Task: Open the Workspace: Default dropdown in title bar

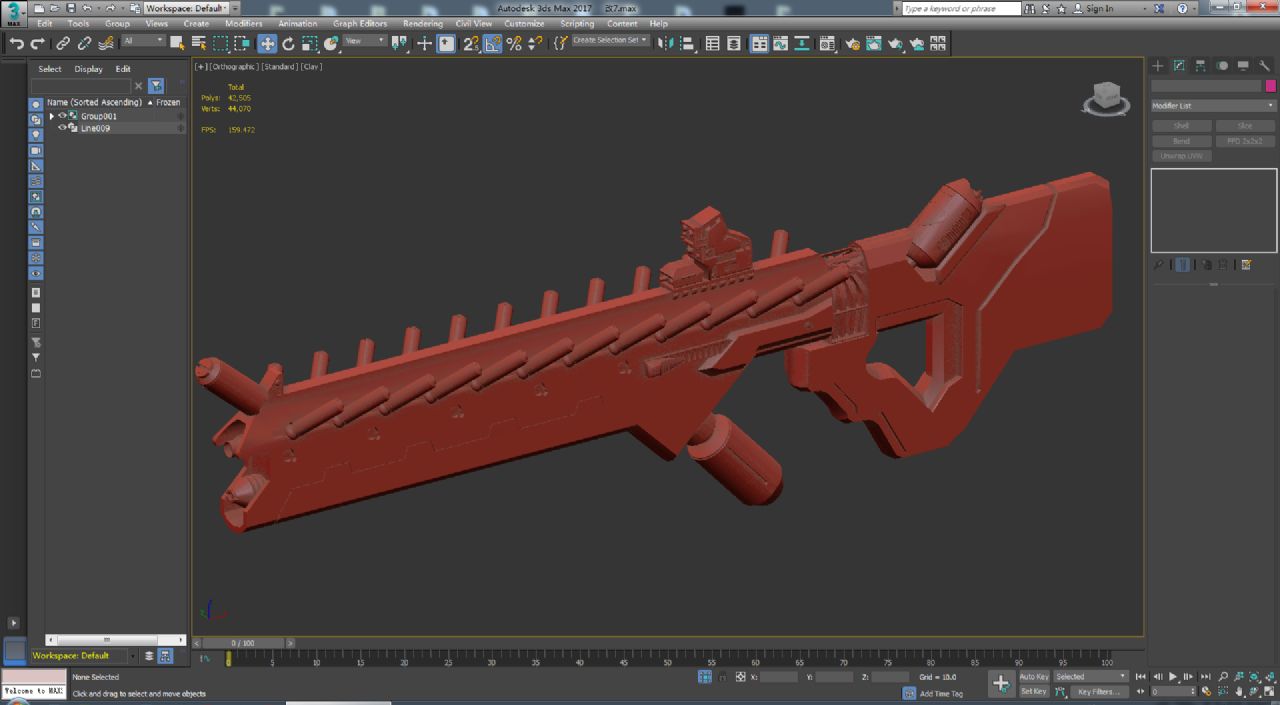Action: coord(186,8)
